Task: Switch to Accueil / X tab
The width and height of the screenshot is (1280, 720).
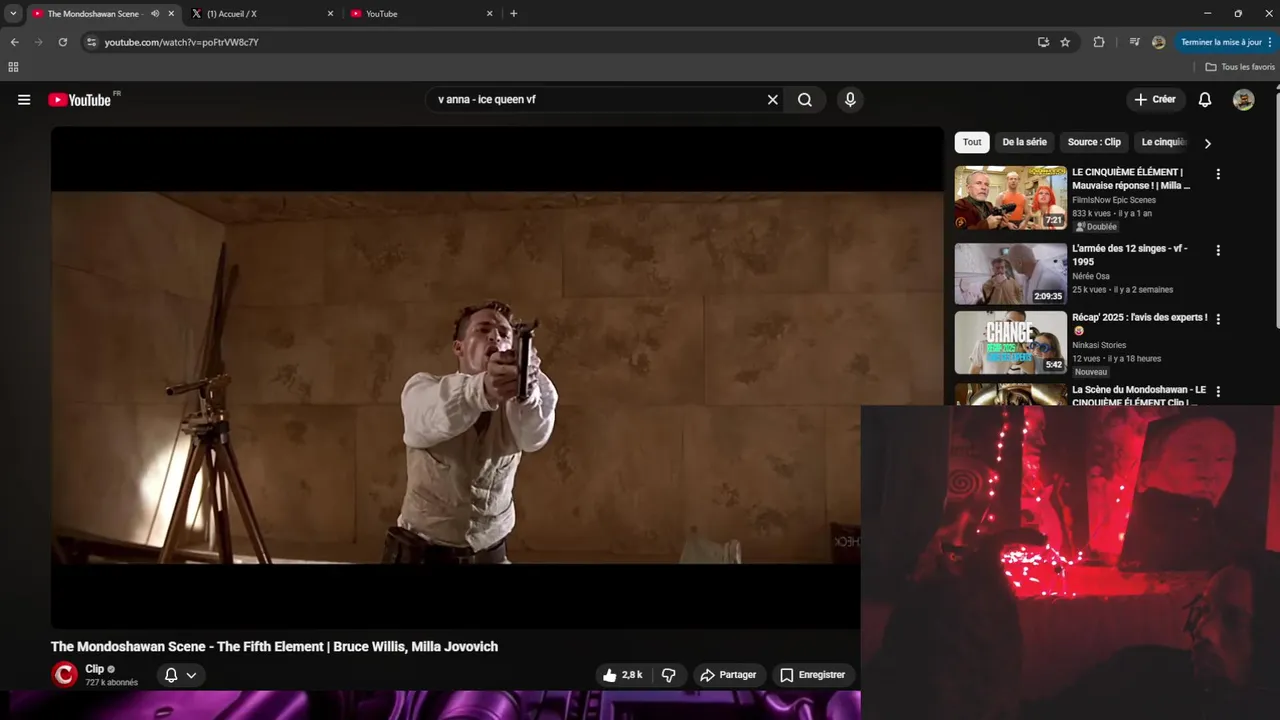Action: coord(260,14)
